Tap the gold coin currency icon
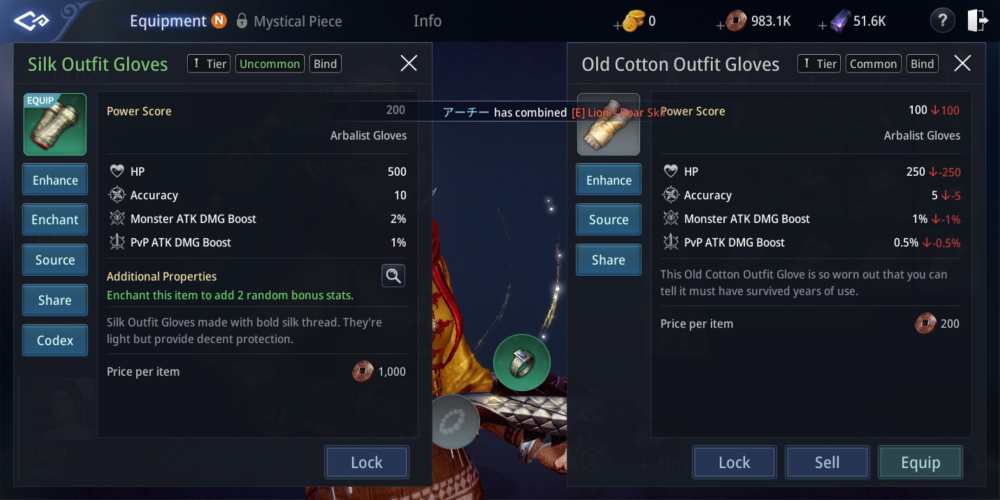Viewport: 1000px width, 500px height. coord(633,21)
